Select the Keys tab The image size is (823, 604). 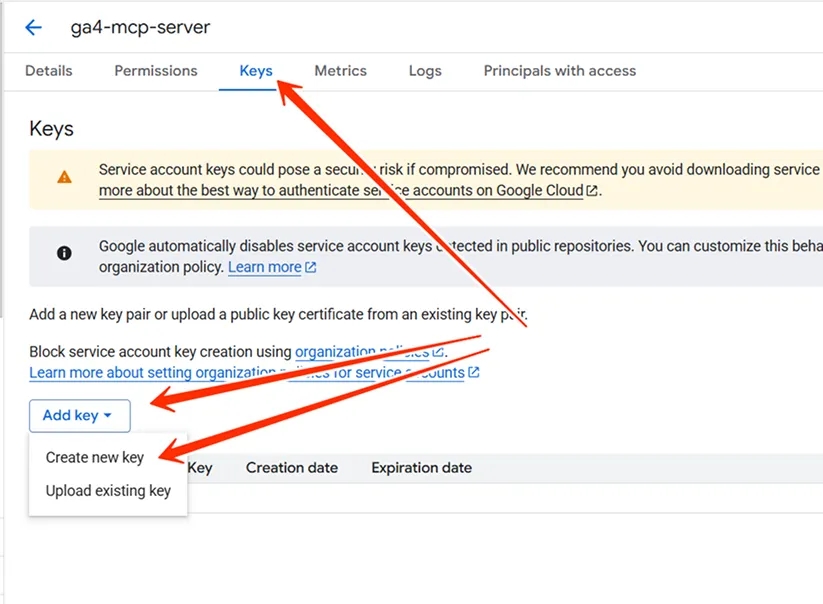[x=256, y=71]
